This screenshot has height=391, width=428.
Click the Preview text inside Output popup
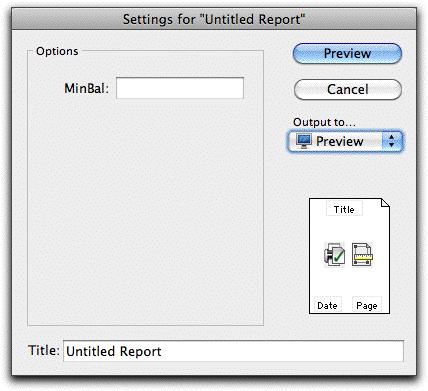[x=339, y=141]
